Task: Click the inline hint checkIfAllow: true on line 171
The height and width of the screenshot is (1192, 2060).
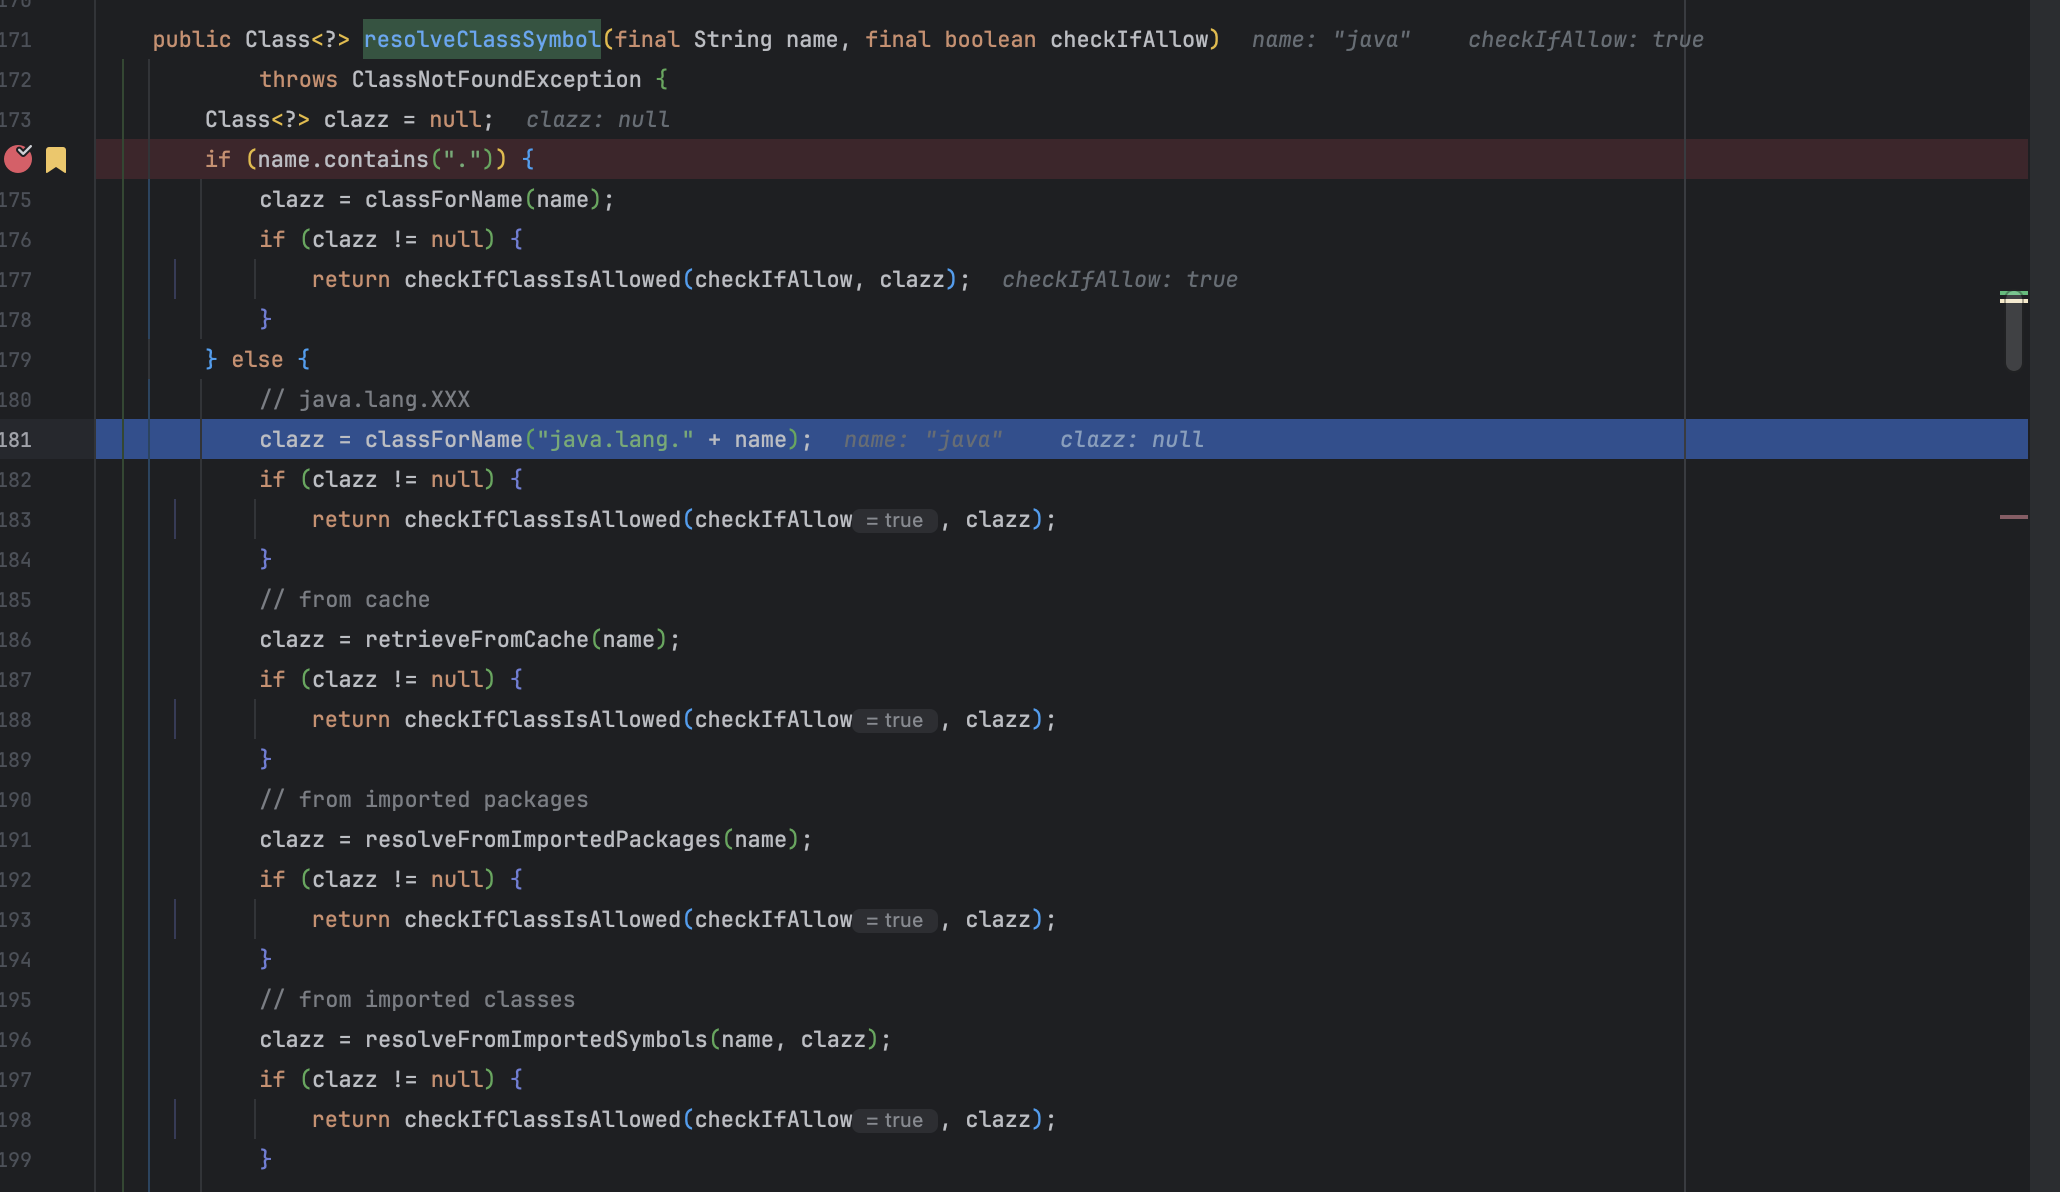Action: pyautogui.click(x=1585, y=40)
